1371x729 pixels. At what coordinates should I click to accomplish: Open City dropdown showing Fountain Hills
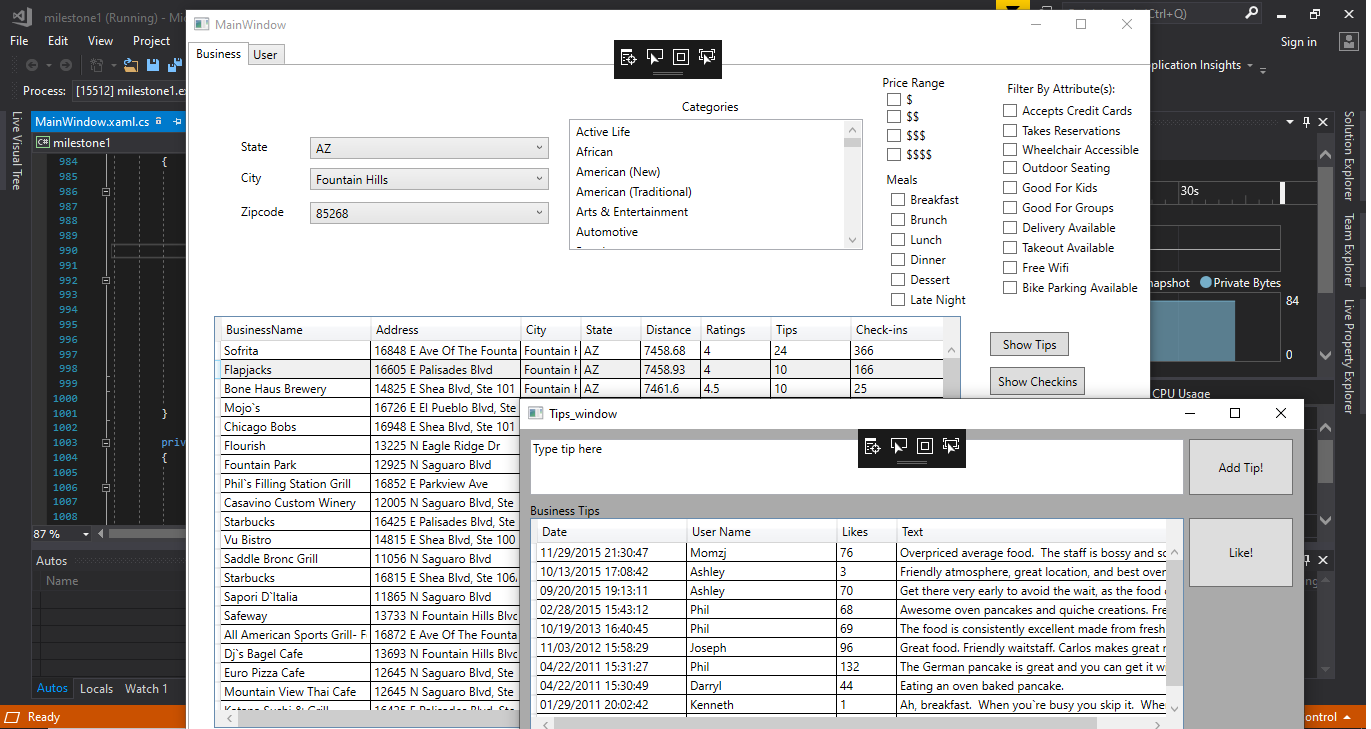click(429, 180)
